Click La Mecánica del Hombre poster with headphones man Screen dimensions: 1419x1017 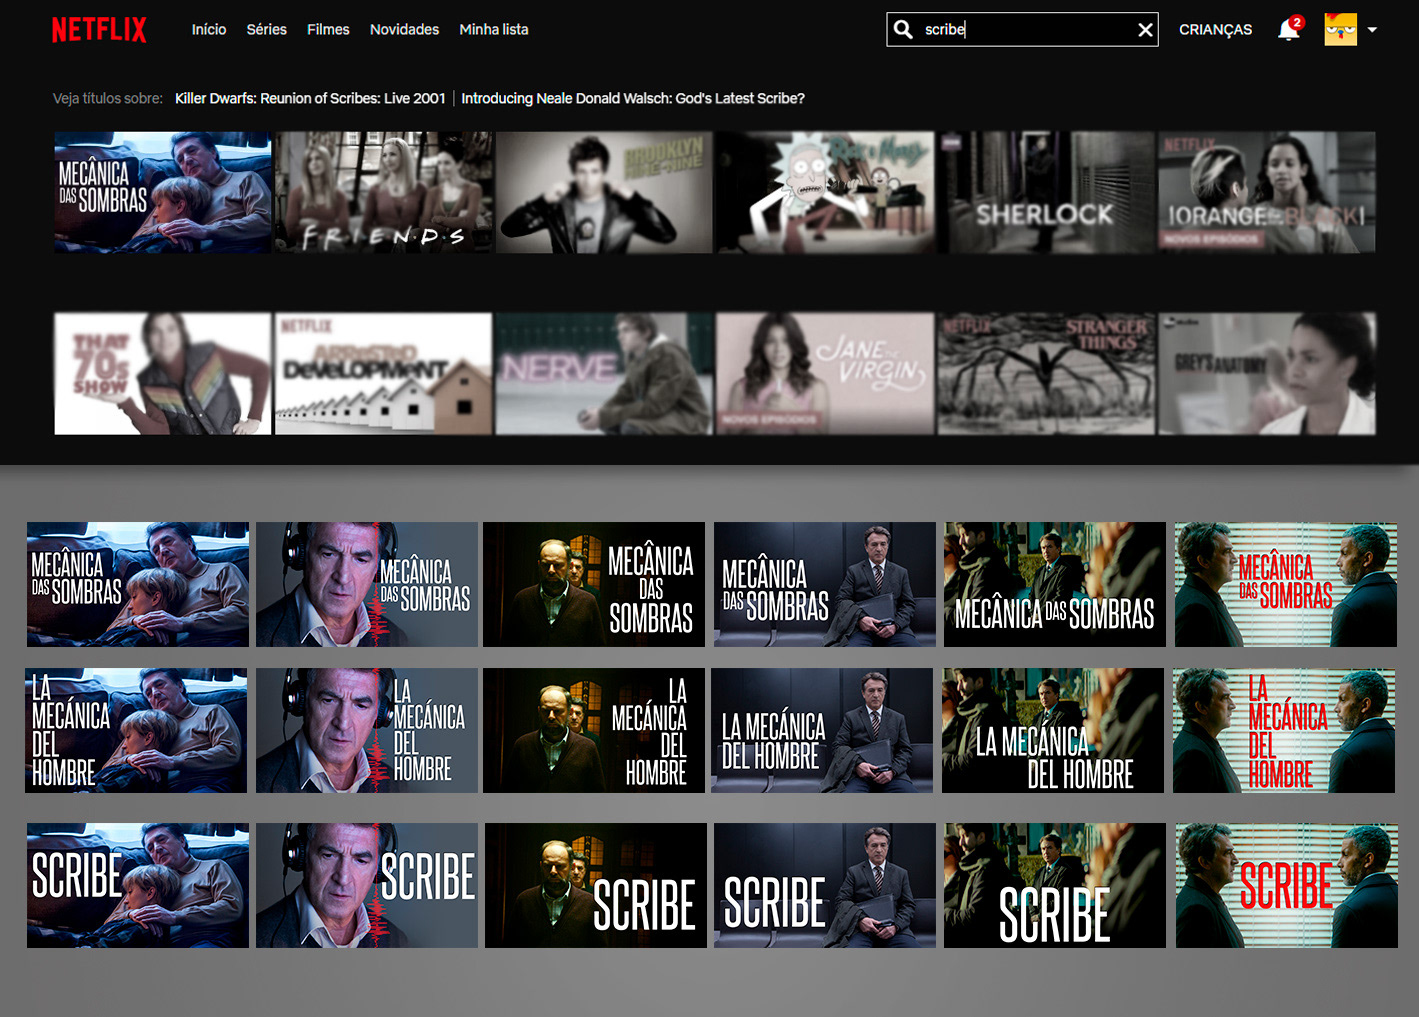pos(367,730)
